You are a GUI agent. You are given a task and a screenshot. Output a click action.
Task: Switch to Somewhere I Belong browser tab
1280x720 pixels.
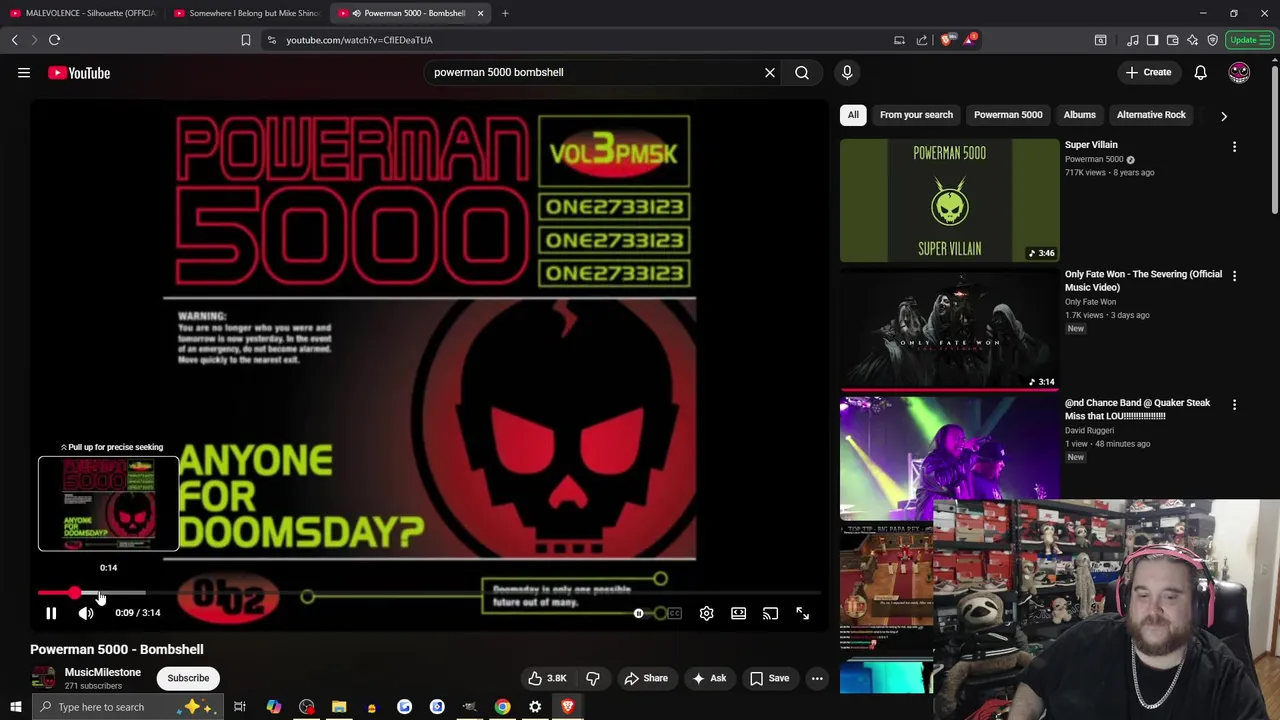click(x=247, y=13)
